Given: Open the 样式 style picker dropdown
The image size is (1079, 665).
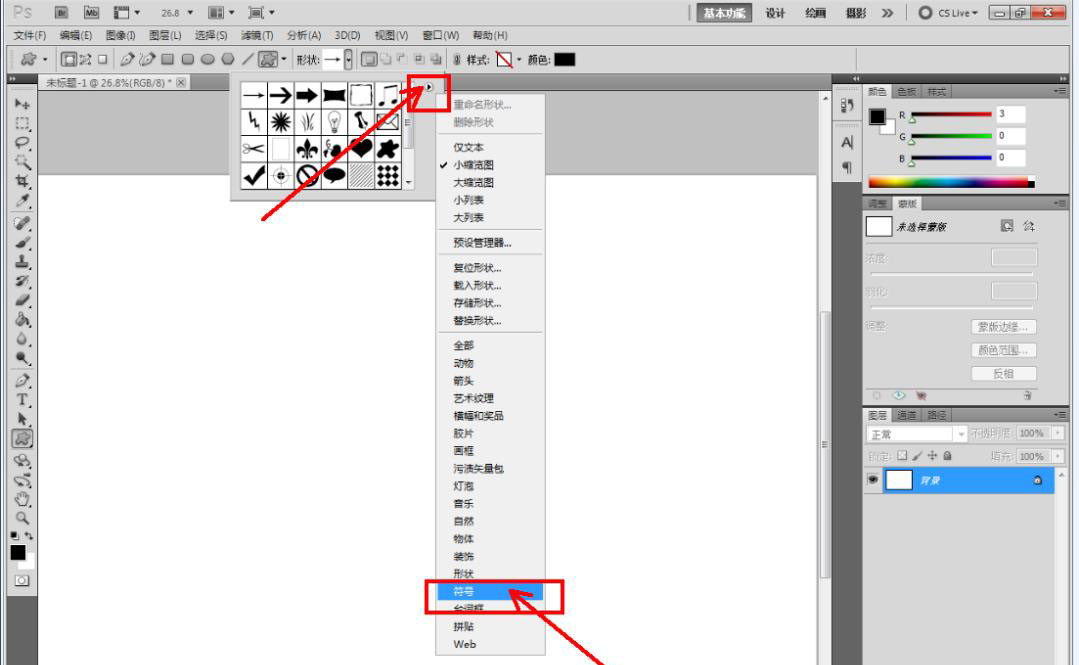Looking at the screenshot, I should click(519, 60).
